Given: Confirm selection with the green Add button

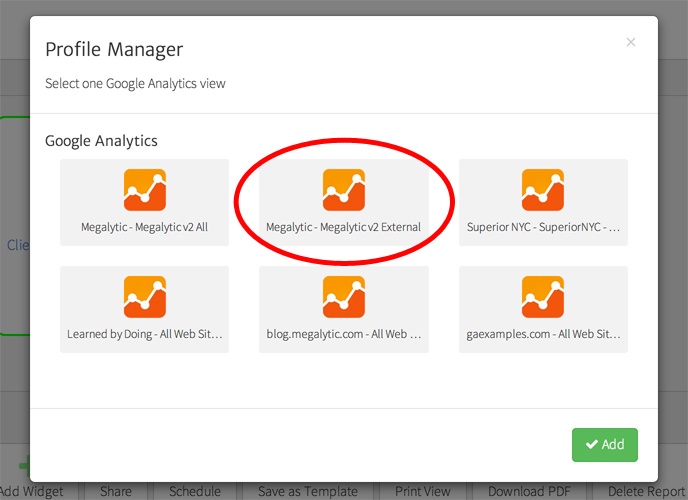Looking at the screenshot, I should pos(605,445).
